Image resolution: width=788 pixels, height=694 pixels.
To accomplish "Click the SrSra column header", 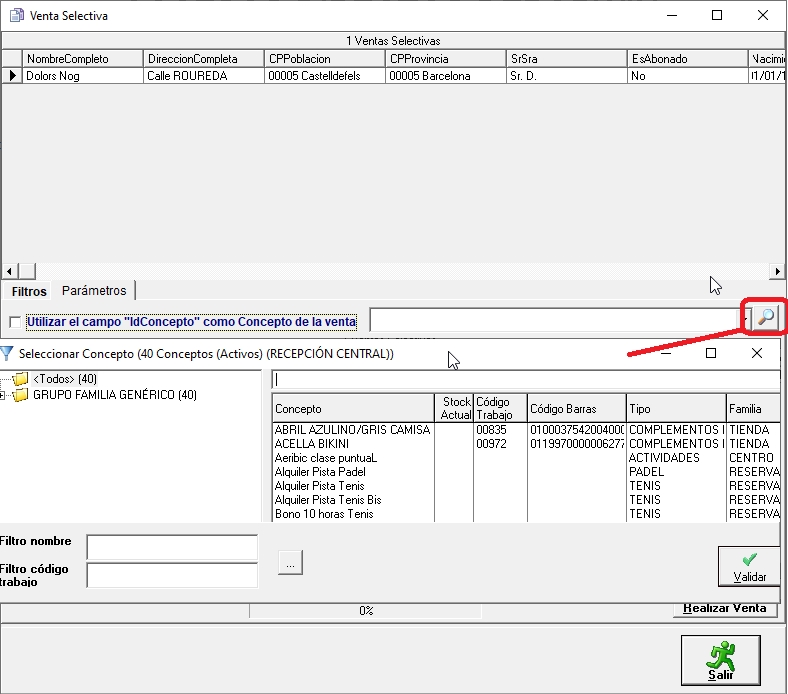I will (x=567, y=59).
